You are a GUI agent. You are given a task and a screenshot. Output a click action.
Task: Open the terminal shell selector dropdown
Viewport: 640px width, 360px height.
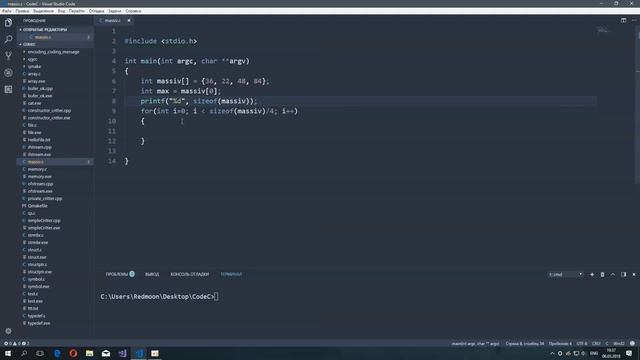pos(565,274)
